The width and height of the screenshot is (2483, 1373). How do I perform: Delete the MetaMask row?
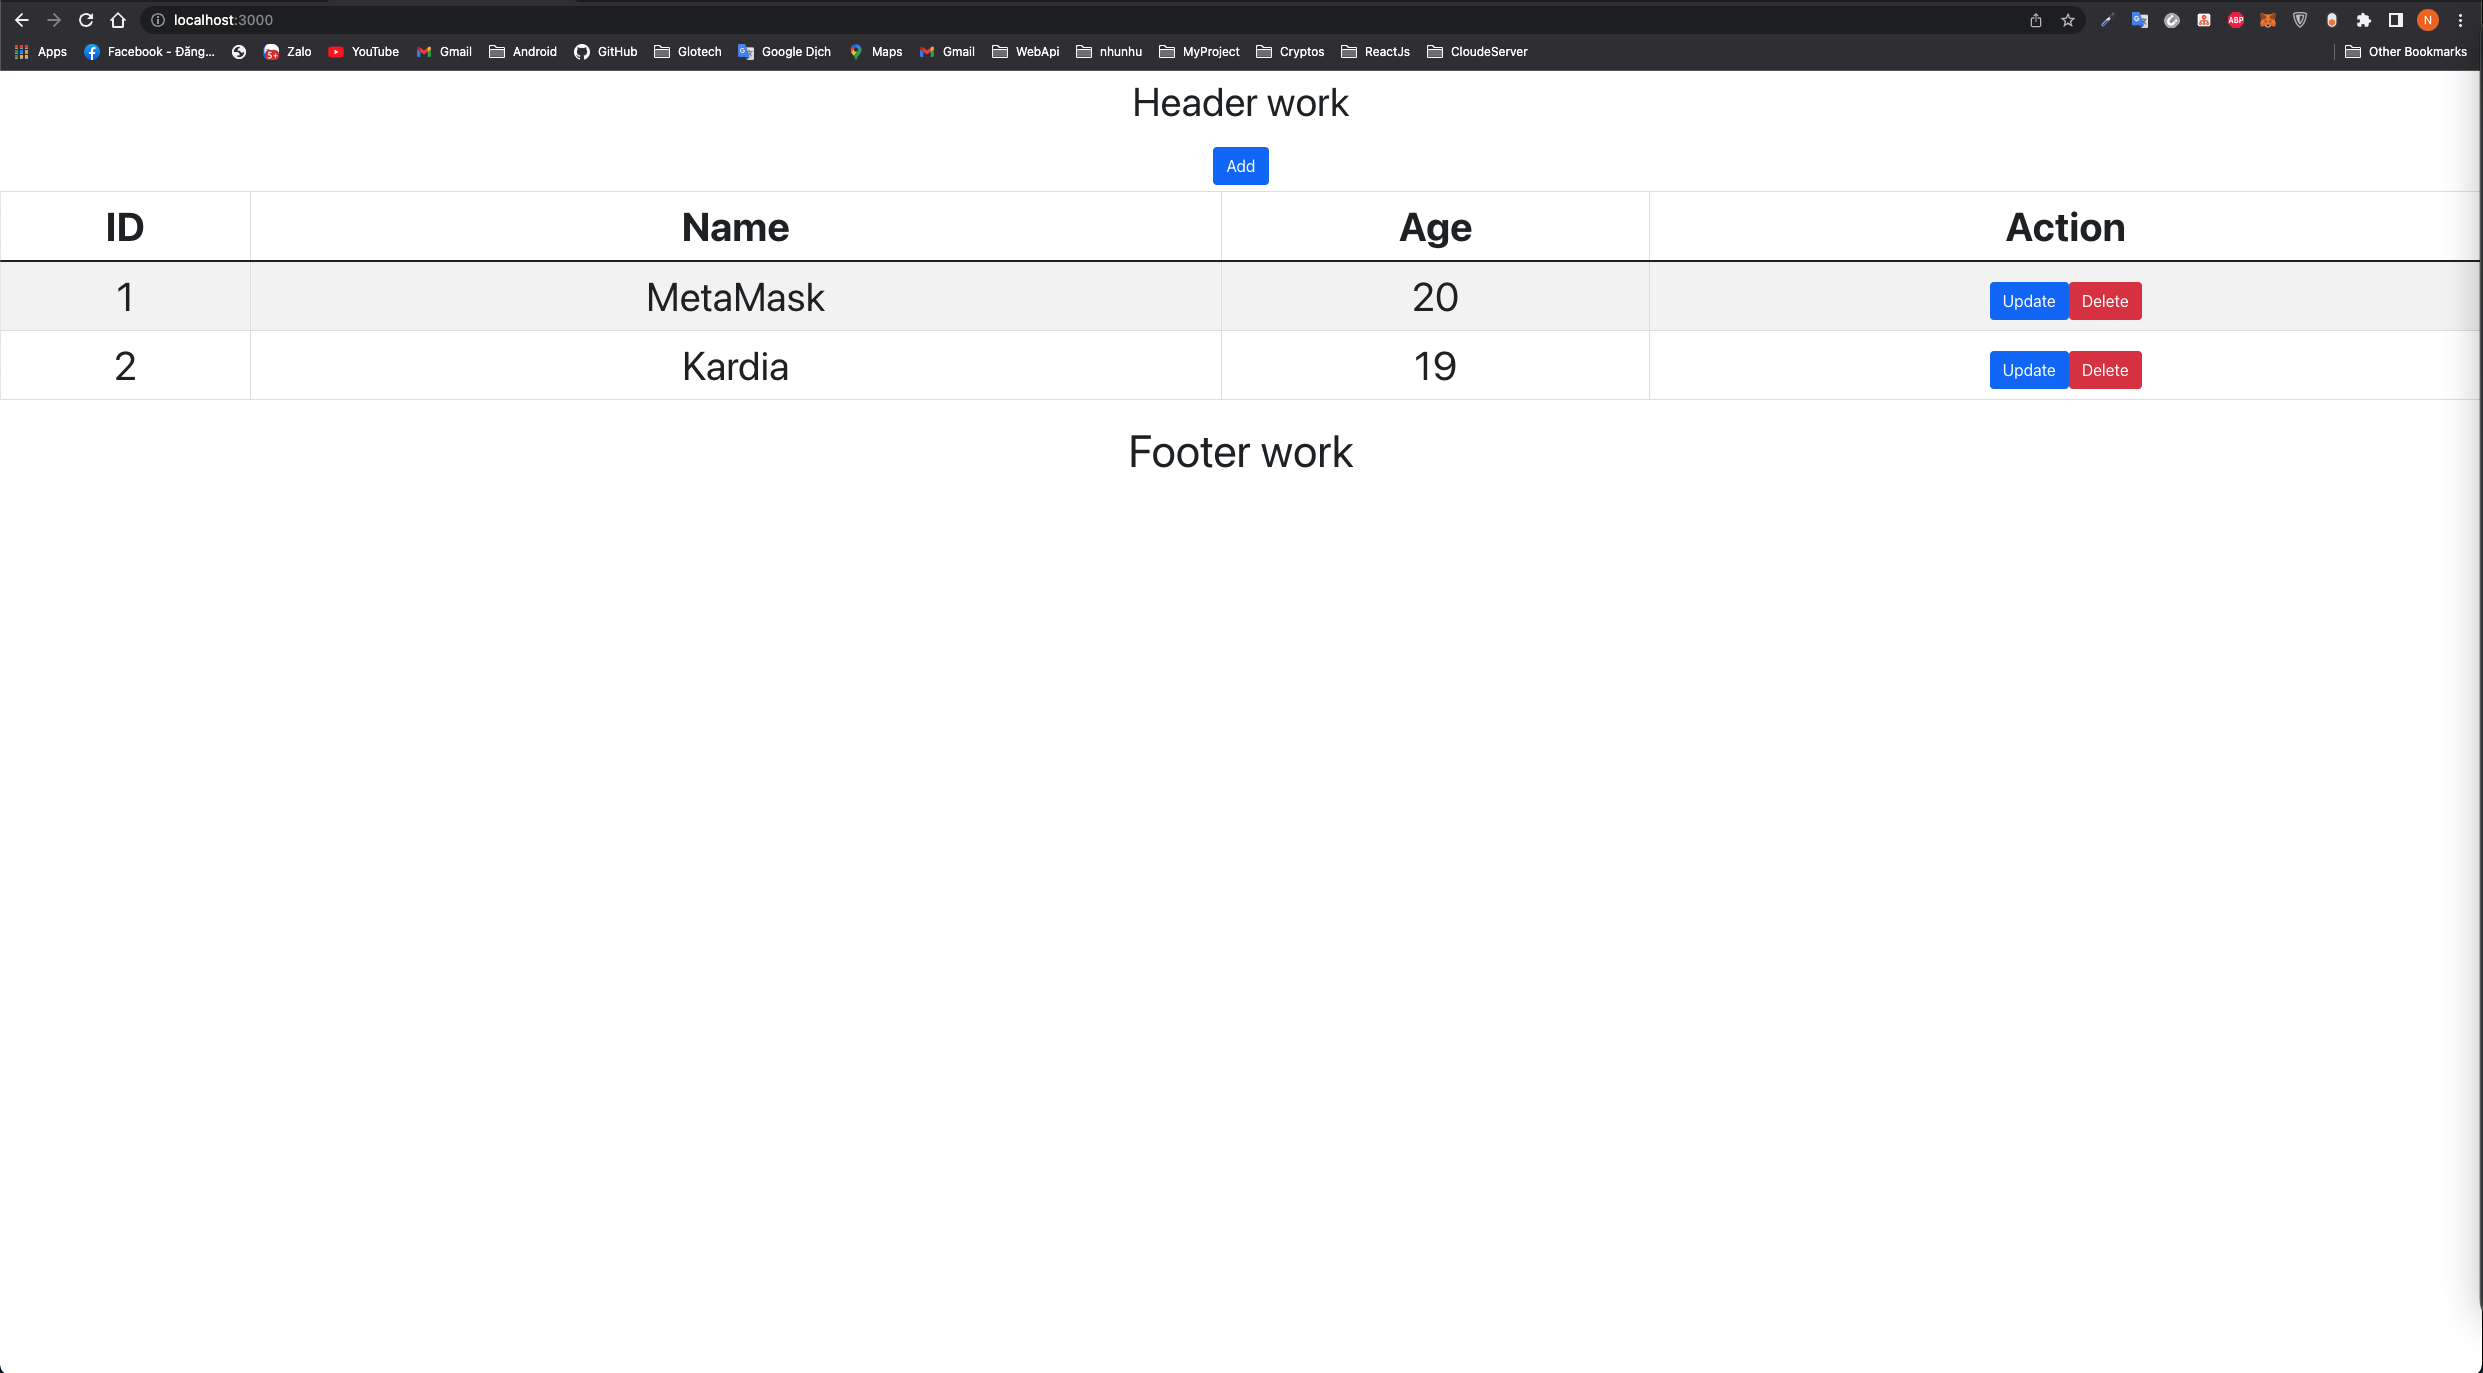pyautogui.click(x=2104, y=301)
